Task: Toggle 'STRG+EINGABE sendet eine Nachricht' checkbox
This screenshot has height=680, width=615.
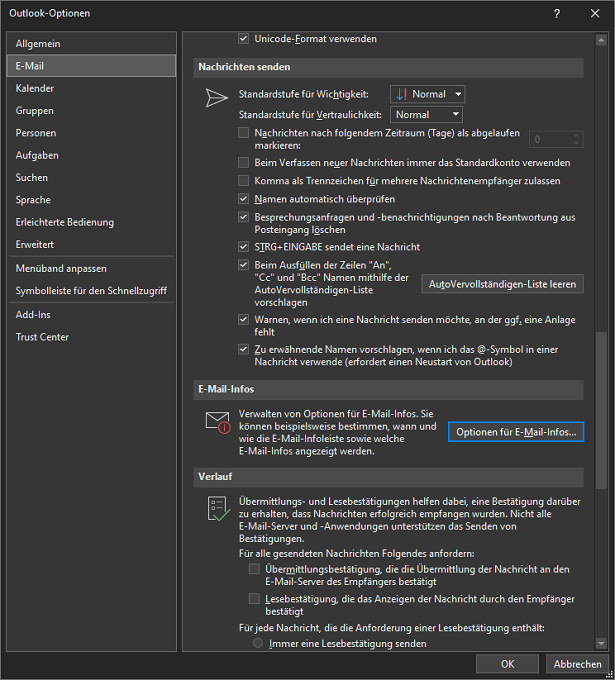Action: [244, 247]
